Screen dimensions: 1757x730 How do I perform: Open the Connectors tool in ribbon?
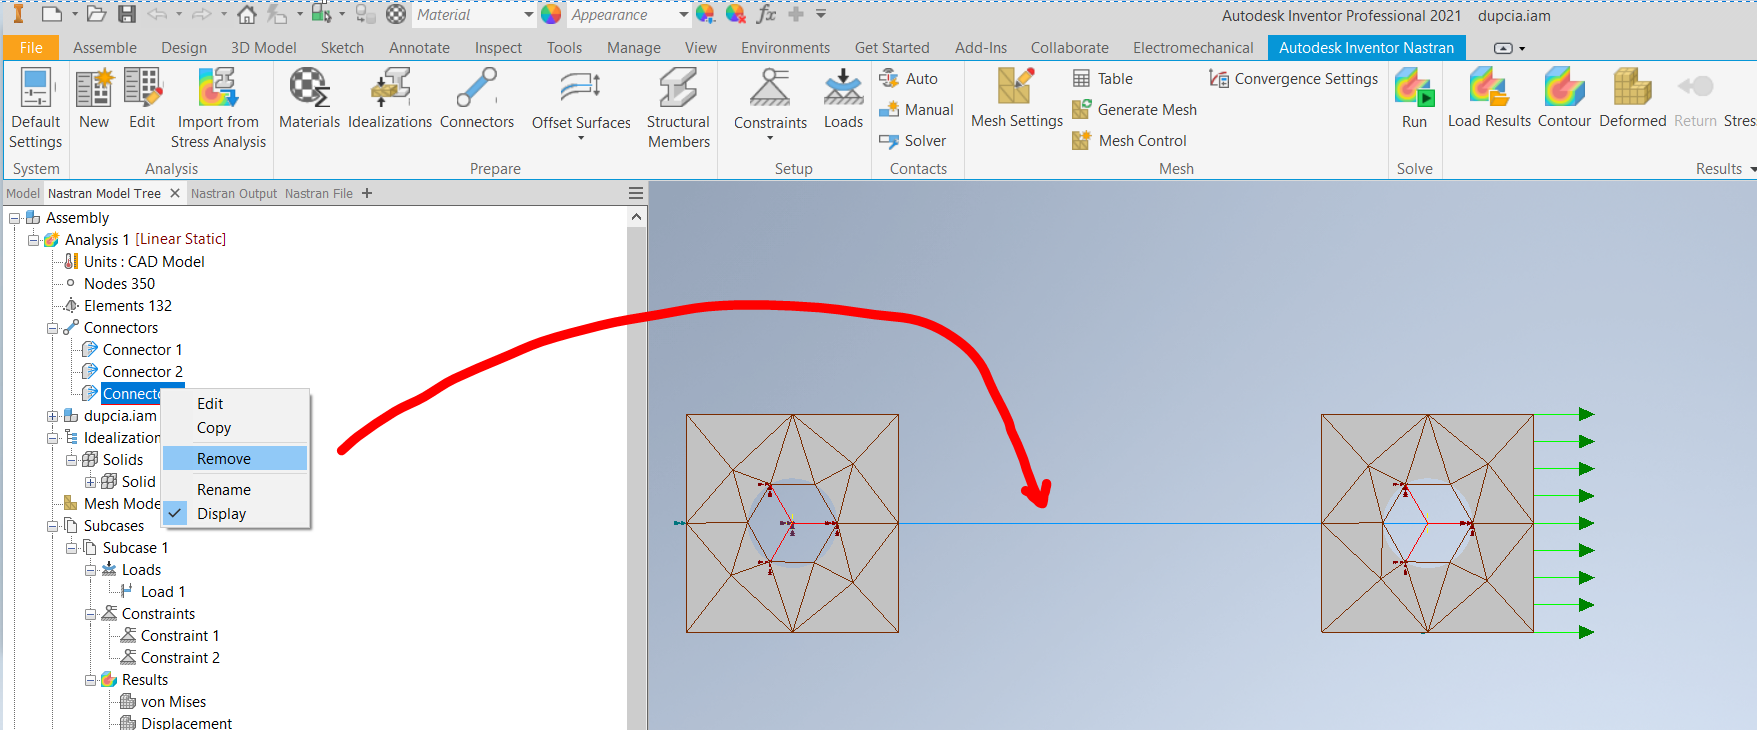click(477, 99)
